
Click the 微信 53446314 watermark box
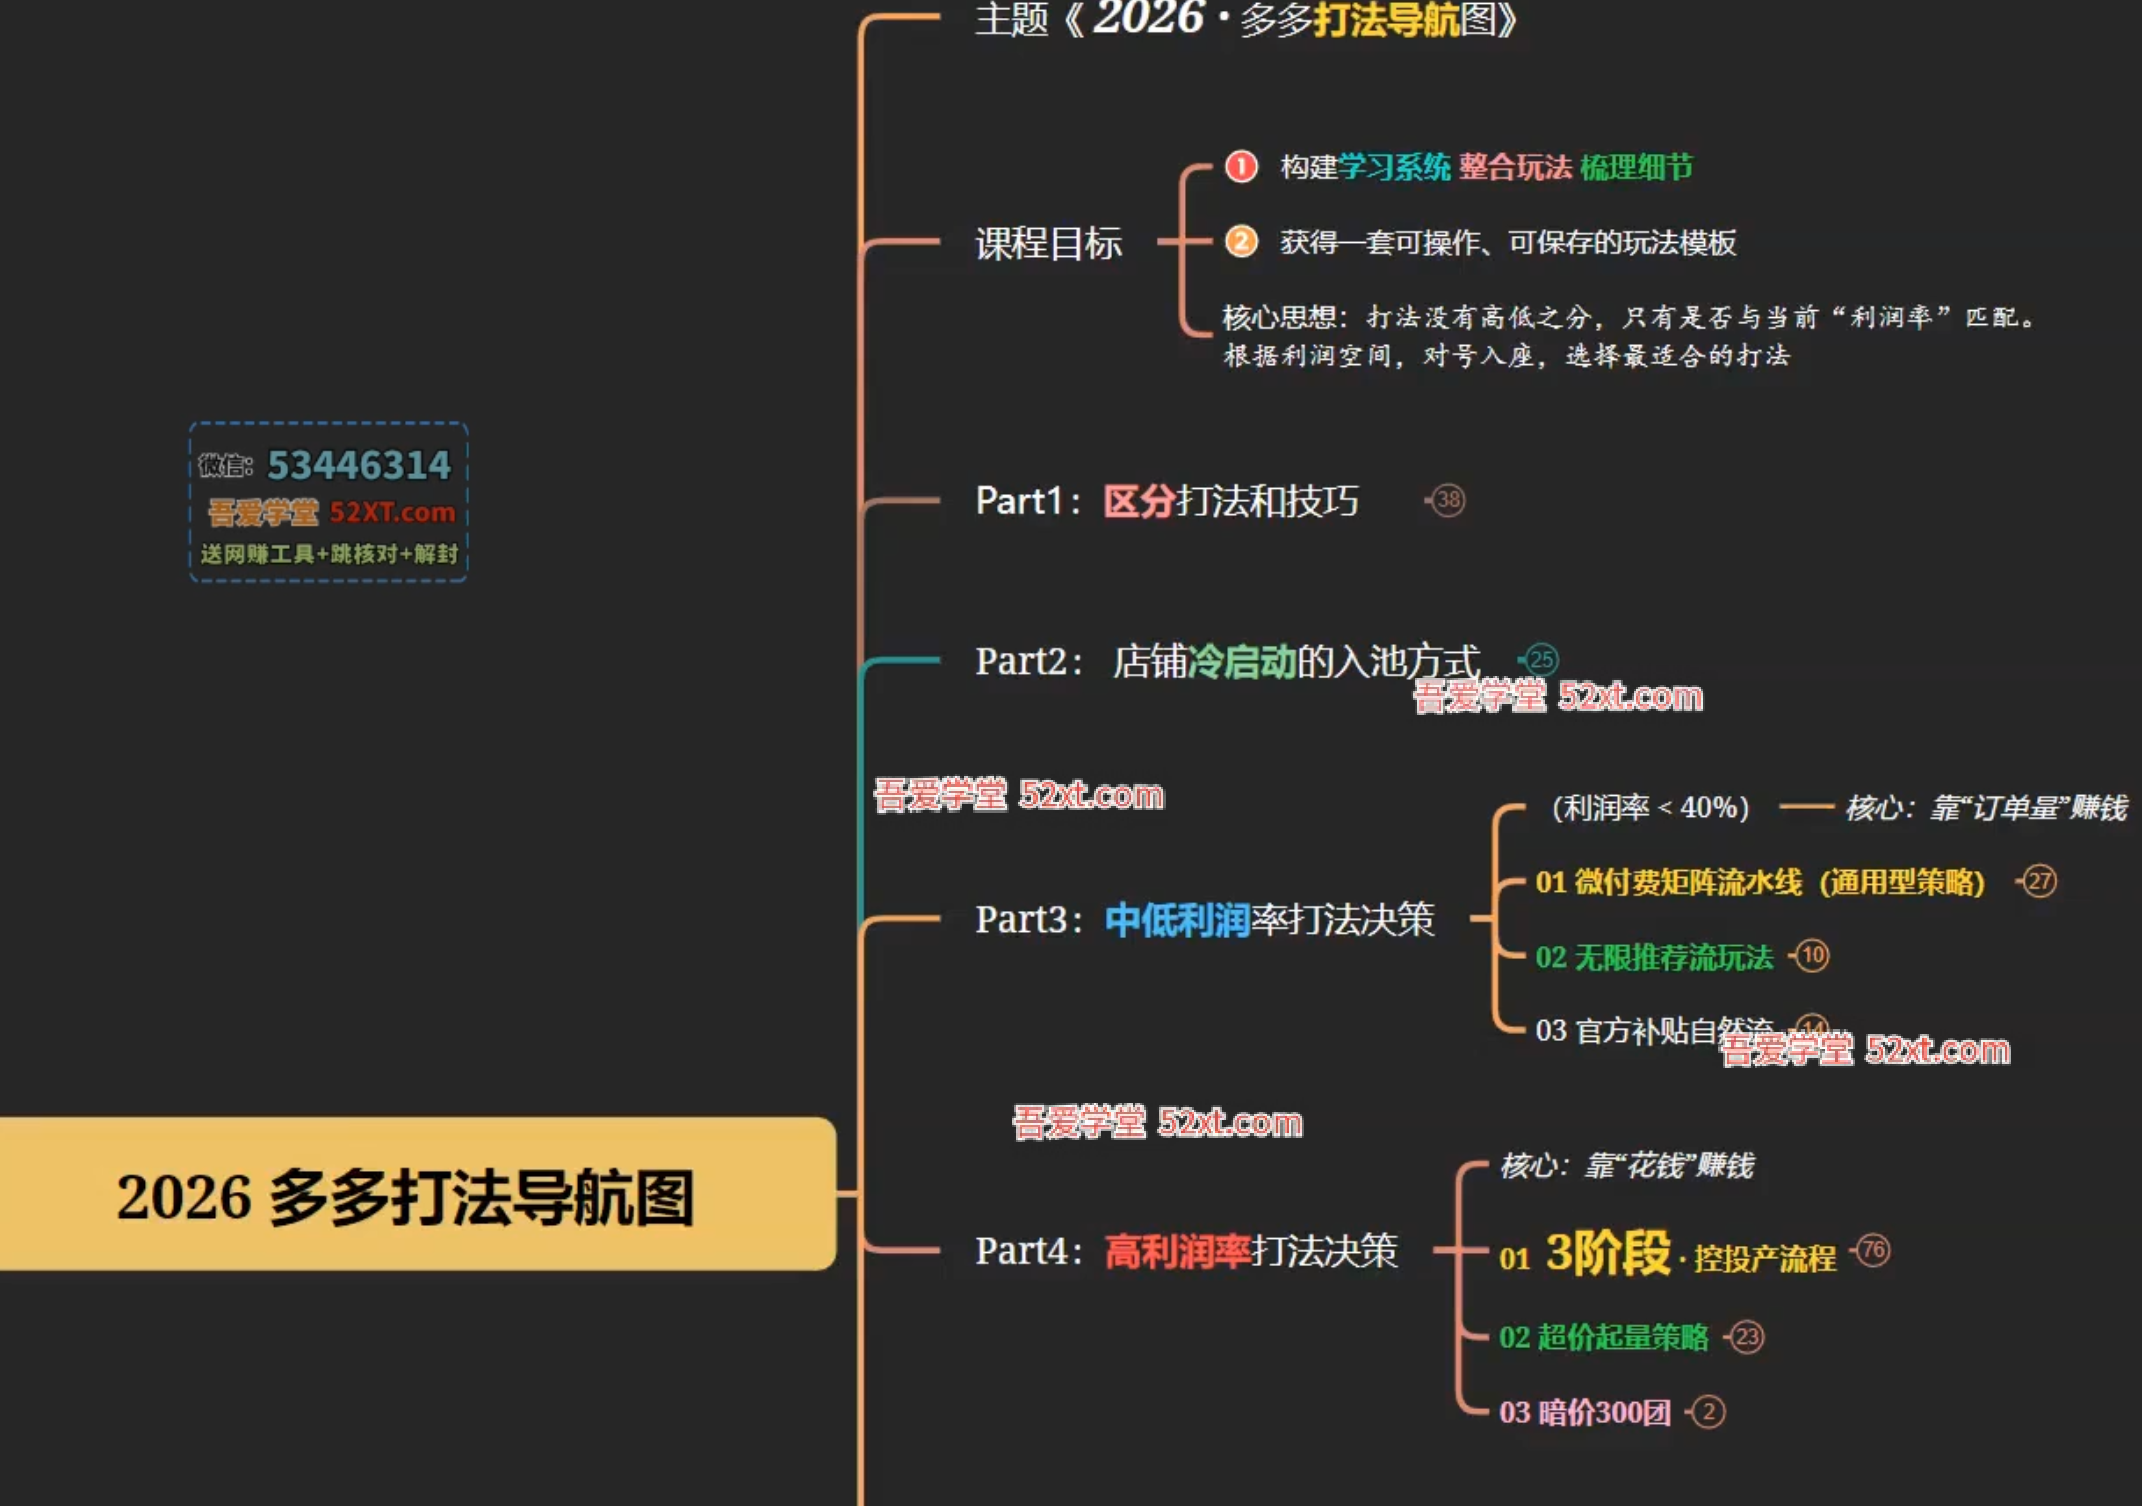coord(328,502)
